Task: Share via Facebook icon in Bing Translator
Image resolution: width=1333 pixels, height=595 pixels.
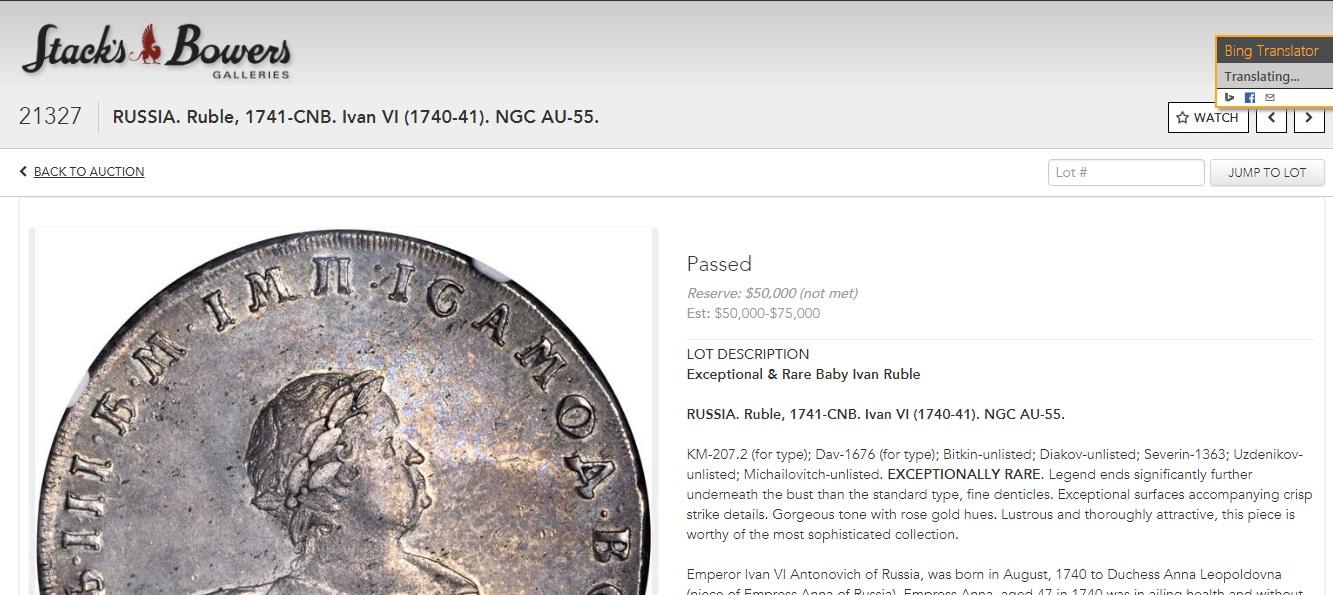Action: click(1250, 97)
